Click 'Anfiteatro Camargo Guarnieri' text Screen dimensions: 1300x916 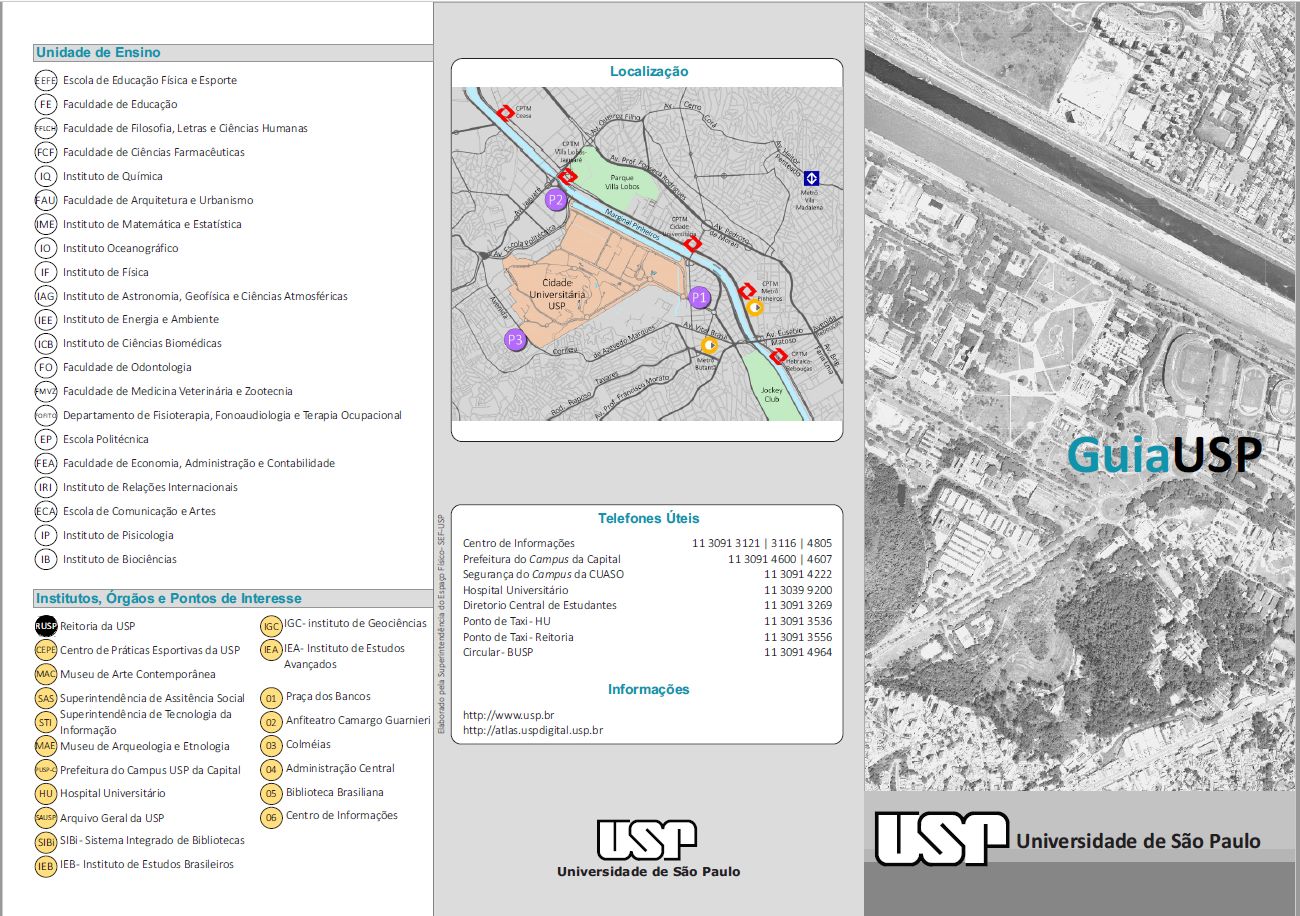tap(358, 720)
